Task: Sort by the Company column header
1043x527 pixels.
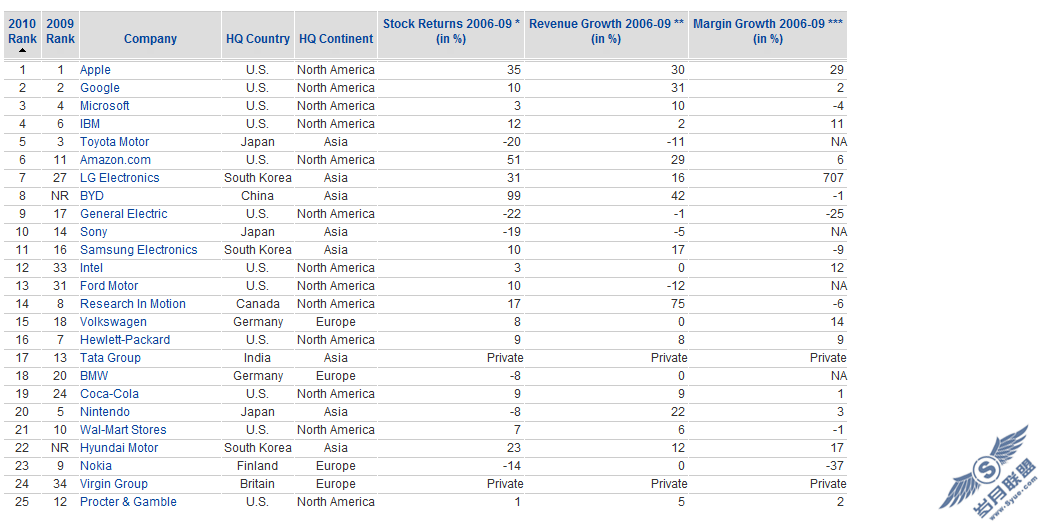Action: pyautogui.click(x=150, y=39)
